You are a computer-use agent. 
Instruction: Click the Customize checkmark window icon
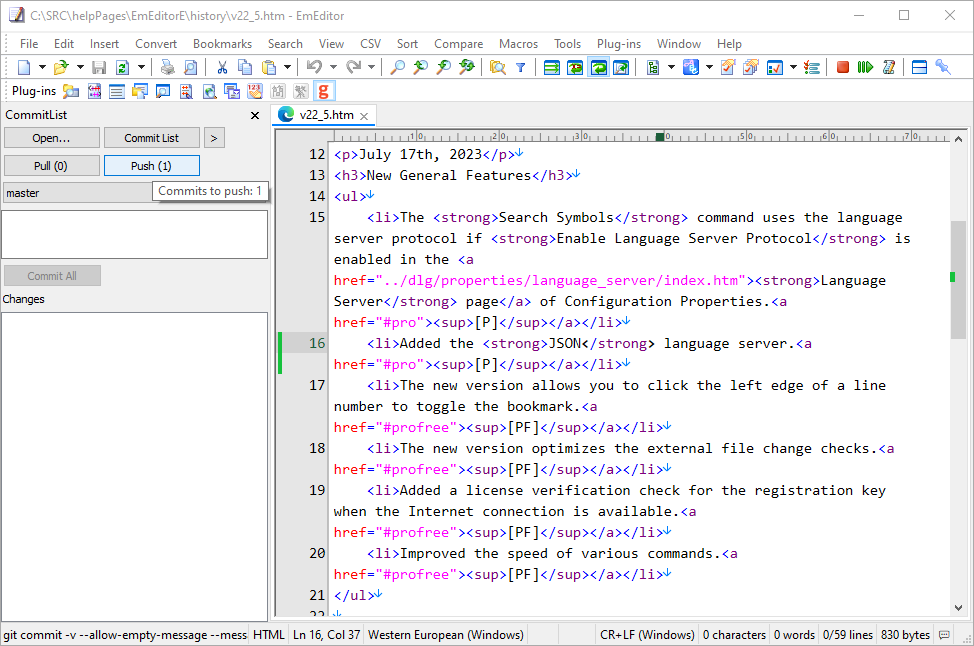pos(775,67)
